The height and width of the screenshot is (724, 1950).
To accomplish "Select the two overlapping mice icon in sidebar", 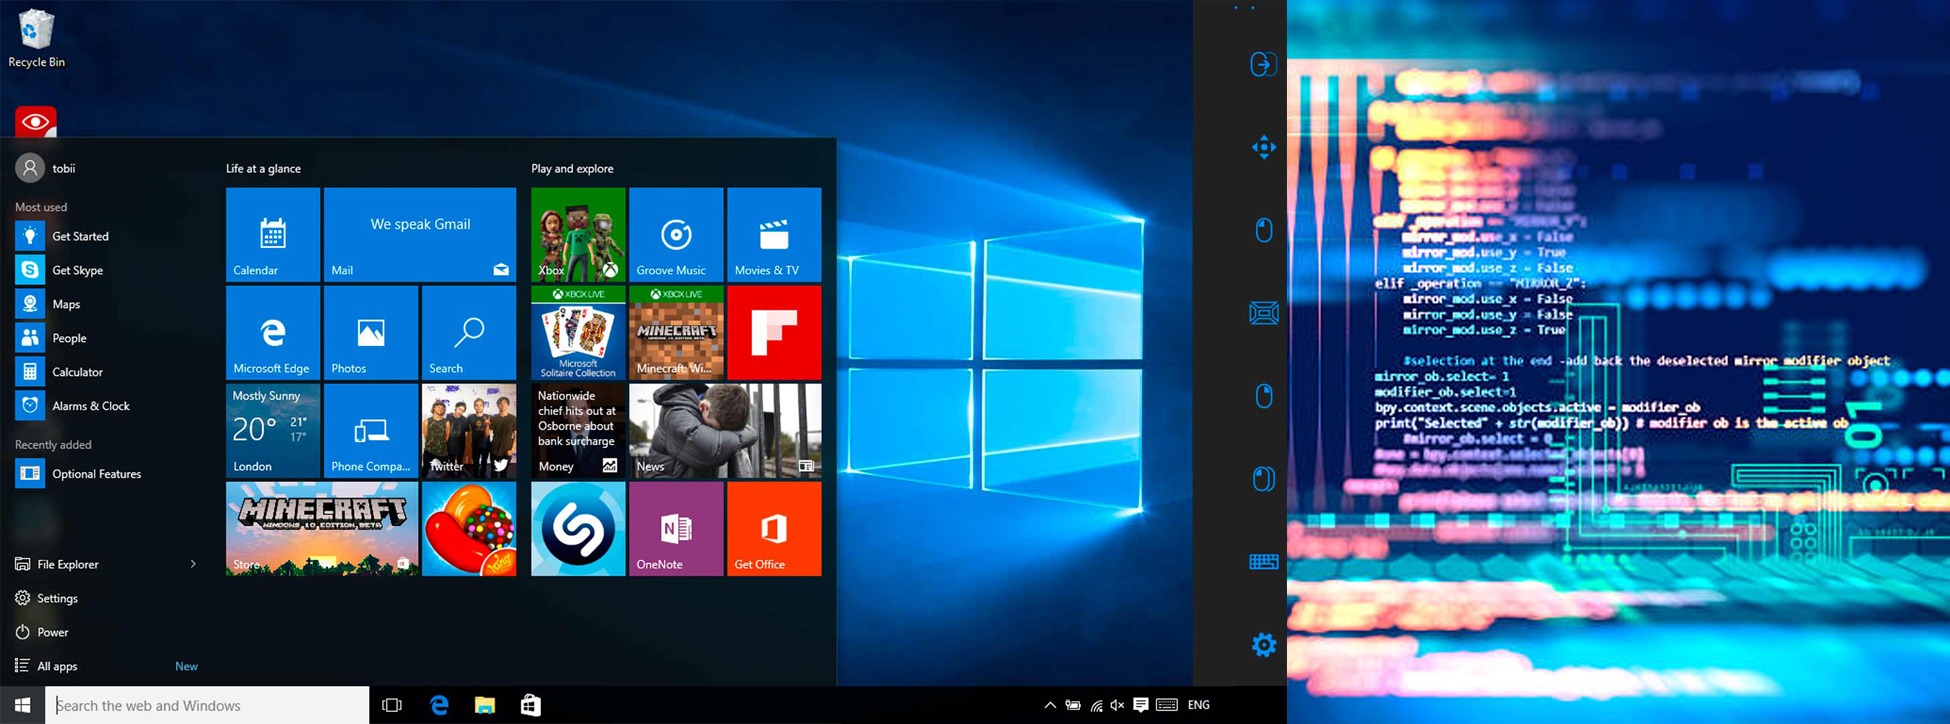I will click(1264, 478).
